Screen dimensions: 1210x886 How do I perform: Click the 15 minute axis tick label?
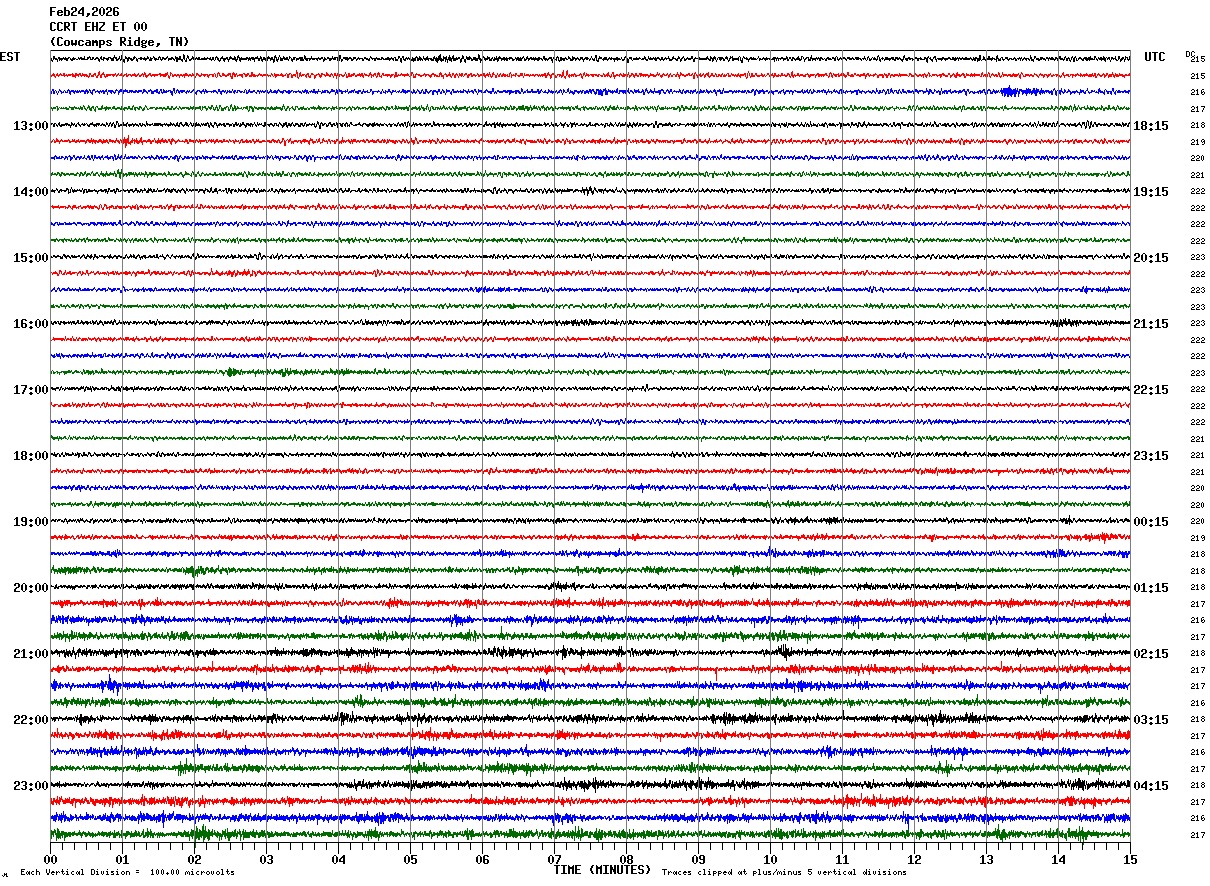tap(1130, 859)
